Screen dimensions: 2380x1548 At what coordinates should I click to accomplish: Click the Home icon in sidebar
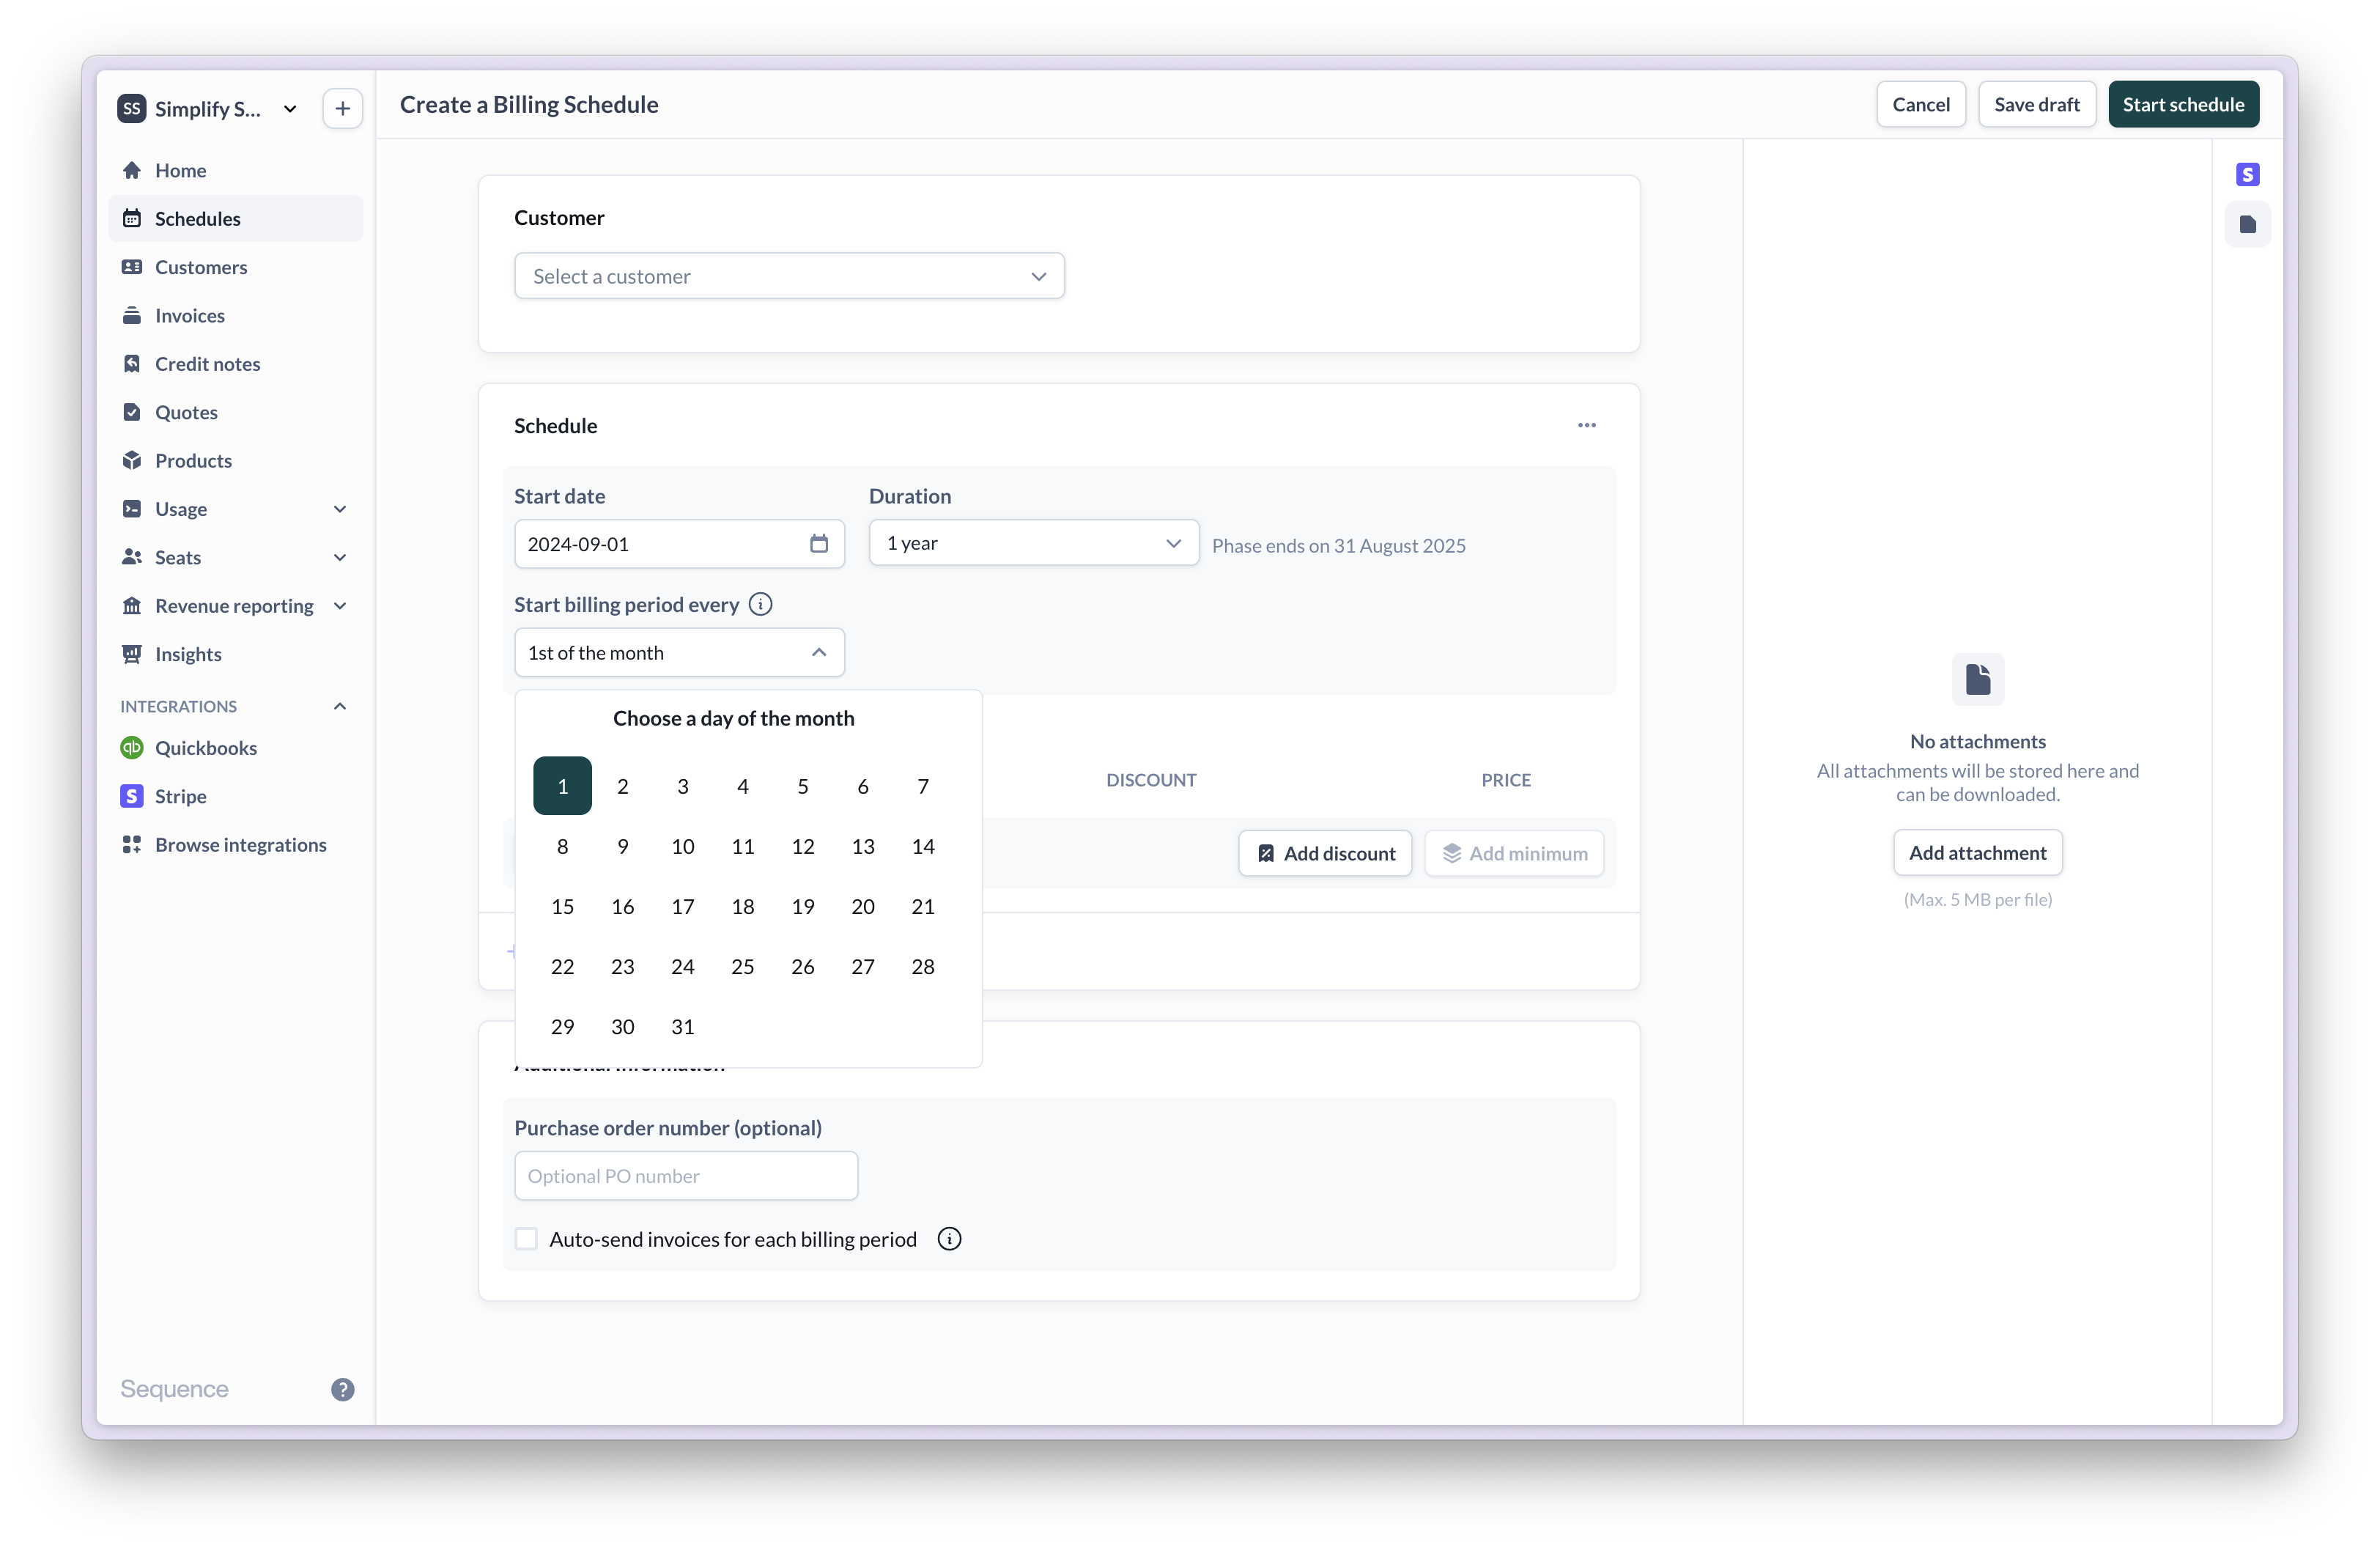click(132, 170)
